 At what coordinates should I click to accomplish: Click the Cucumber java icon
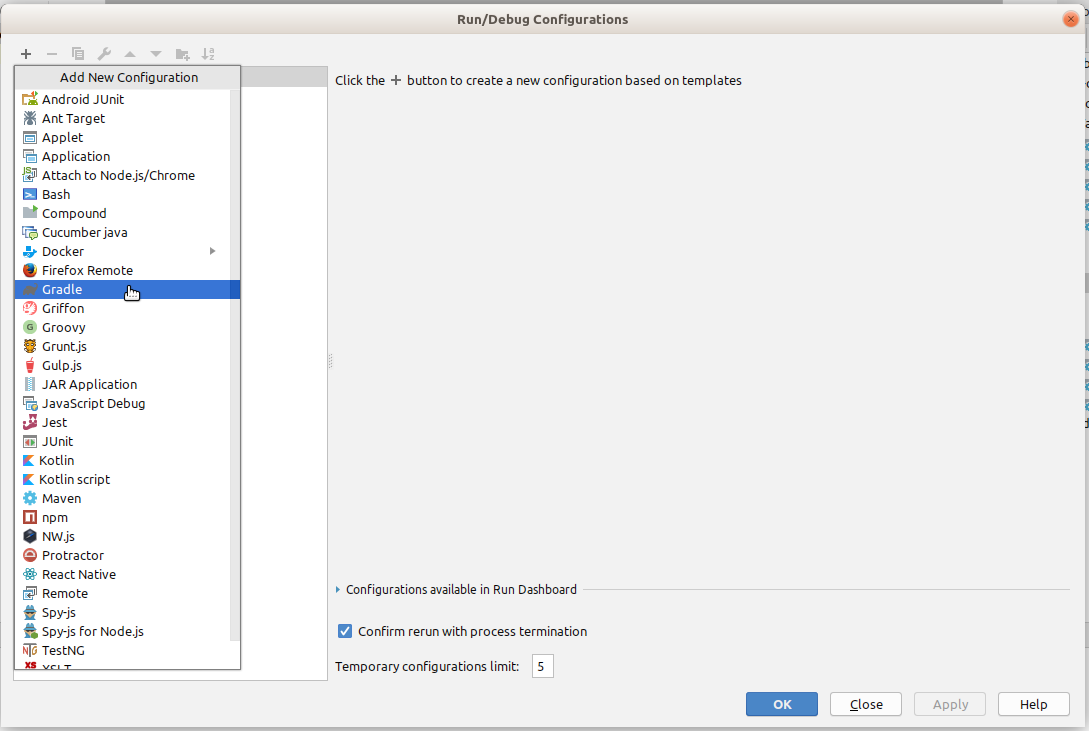(30, 233)
